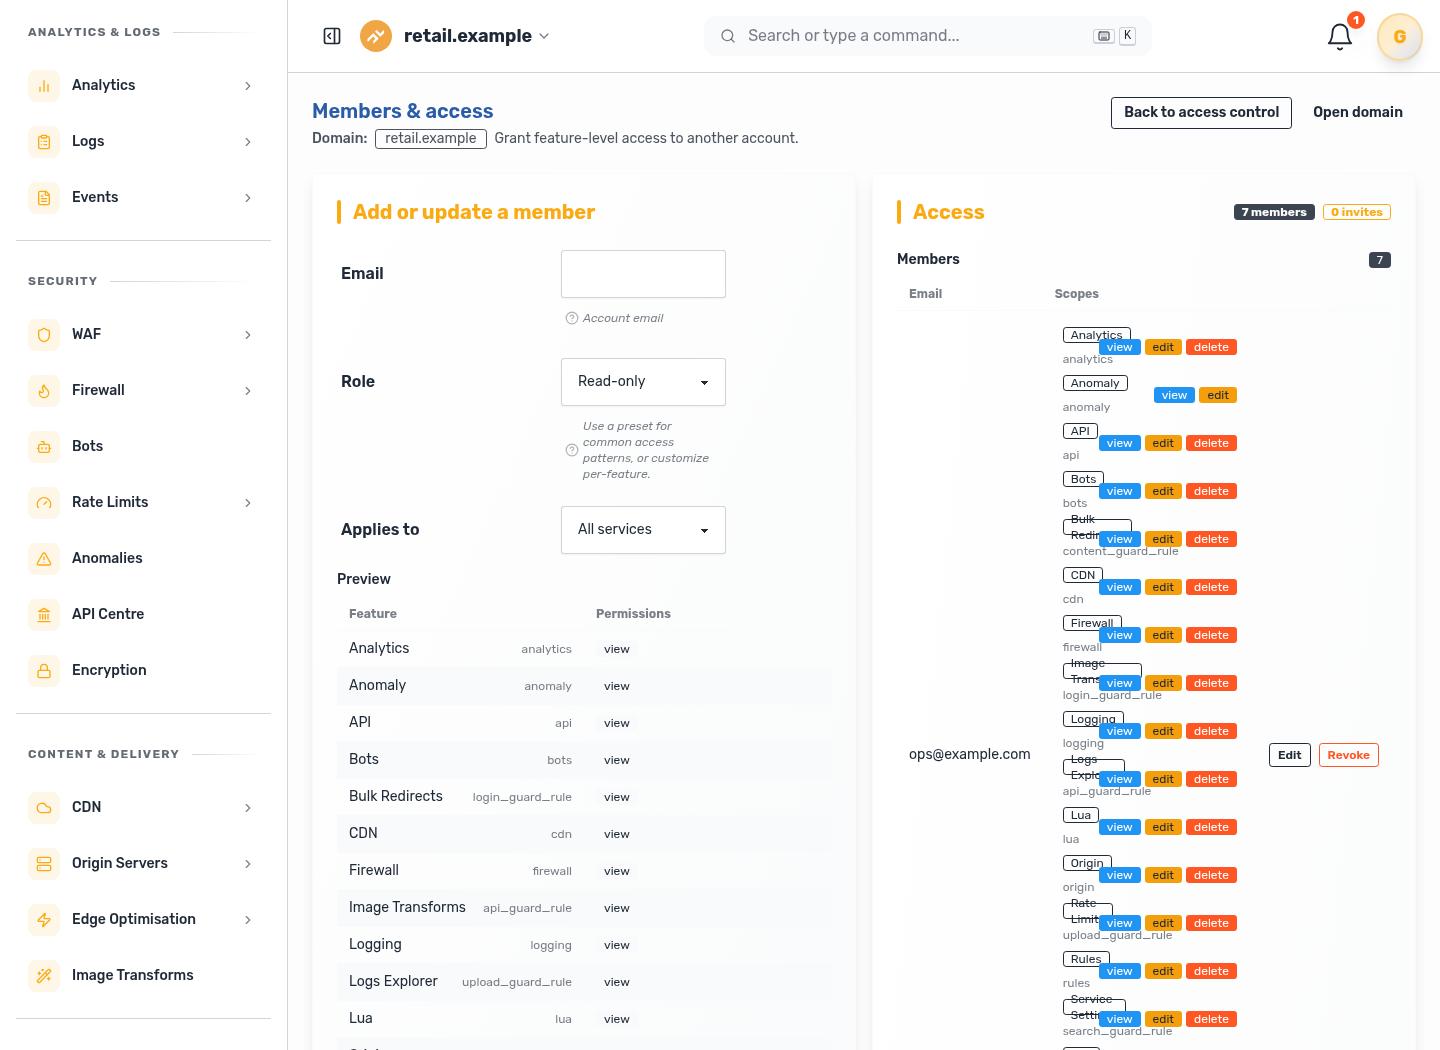Click the 7 members badge
The image size is (1440, 1050).
(x=1274, y=212)
